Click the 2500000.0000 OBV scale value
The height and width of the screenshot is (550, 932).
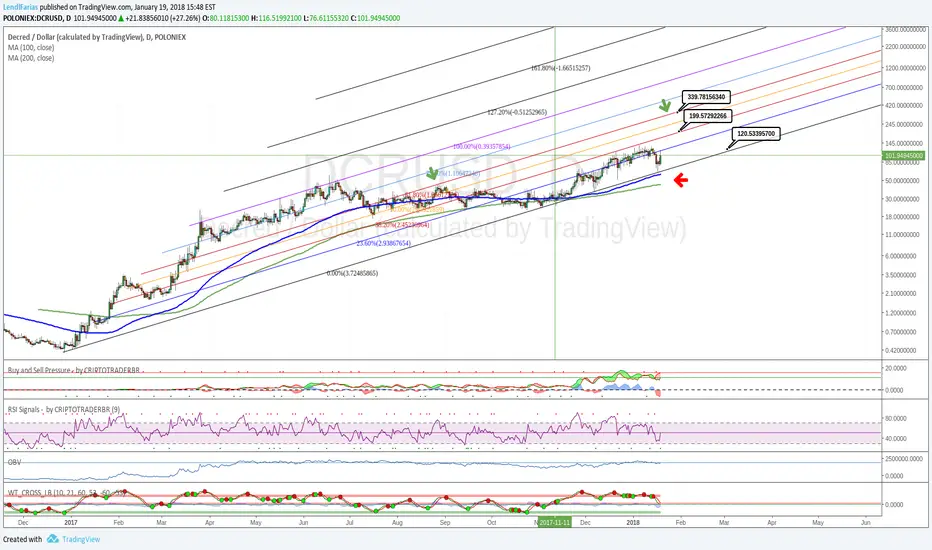[904, 459]
